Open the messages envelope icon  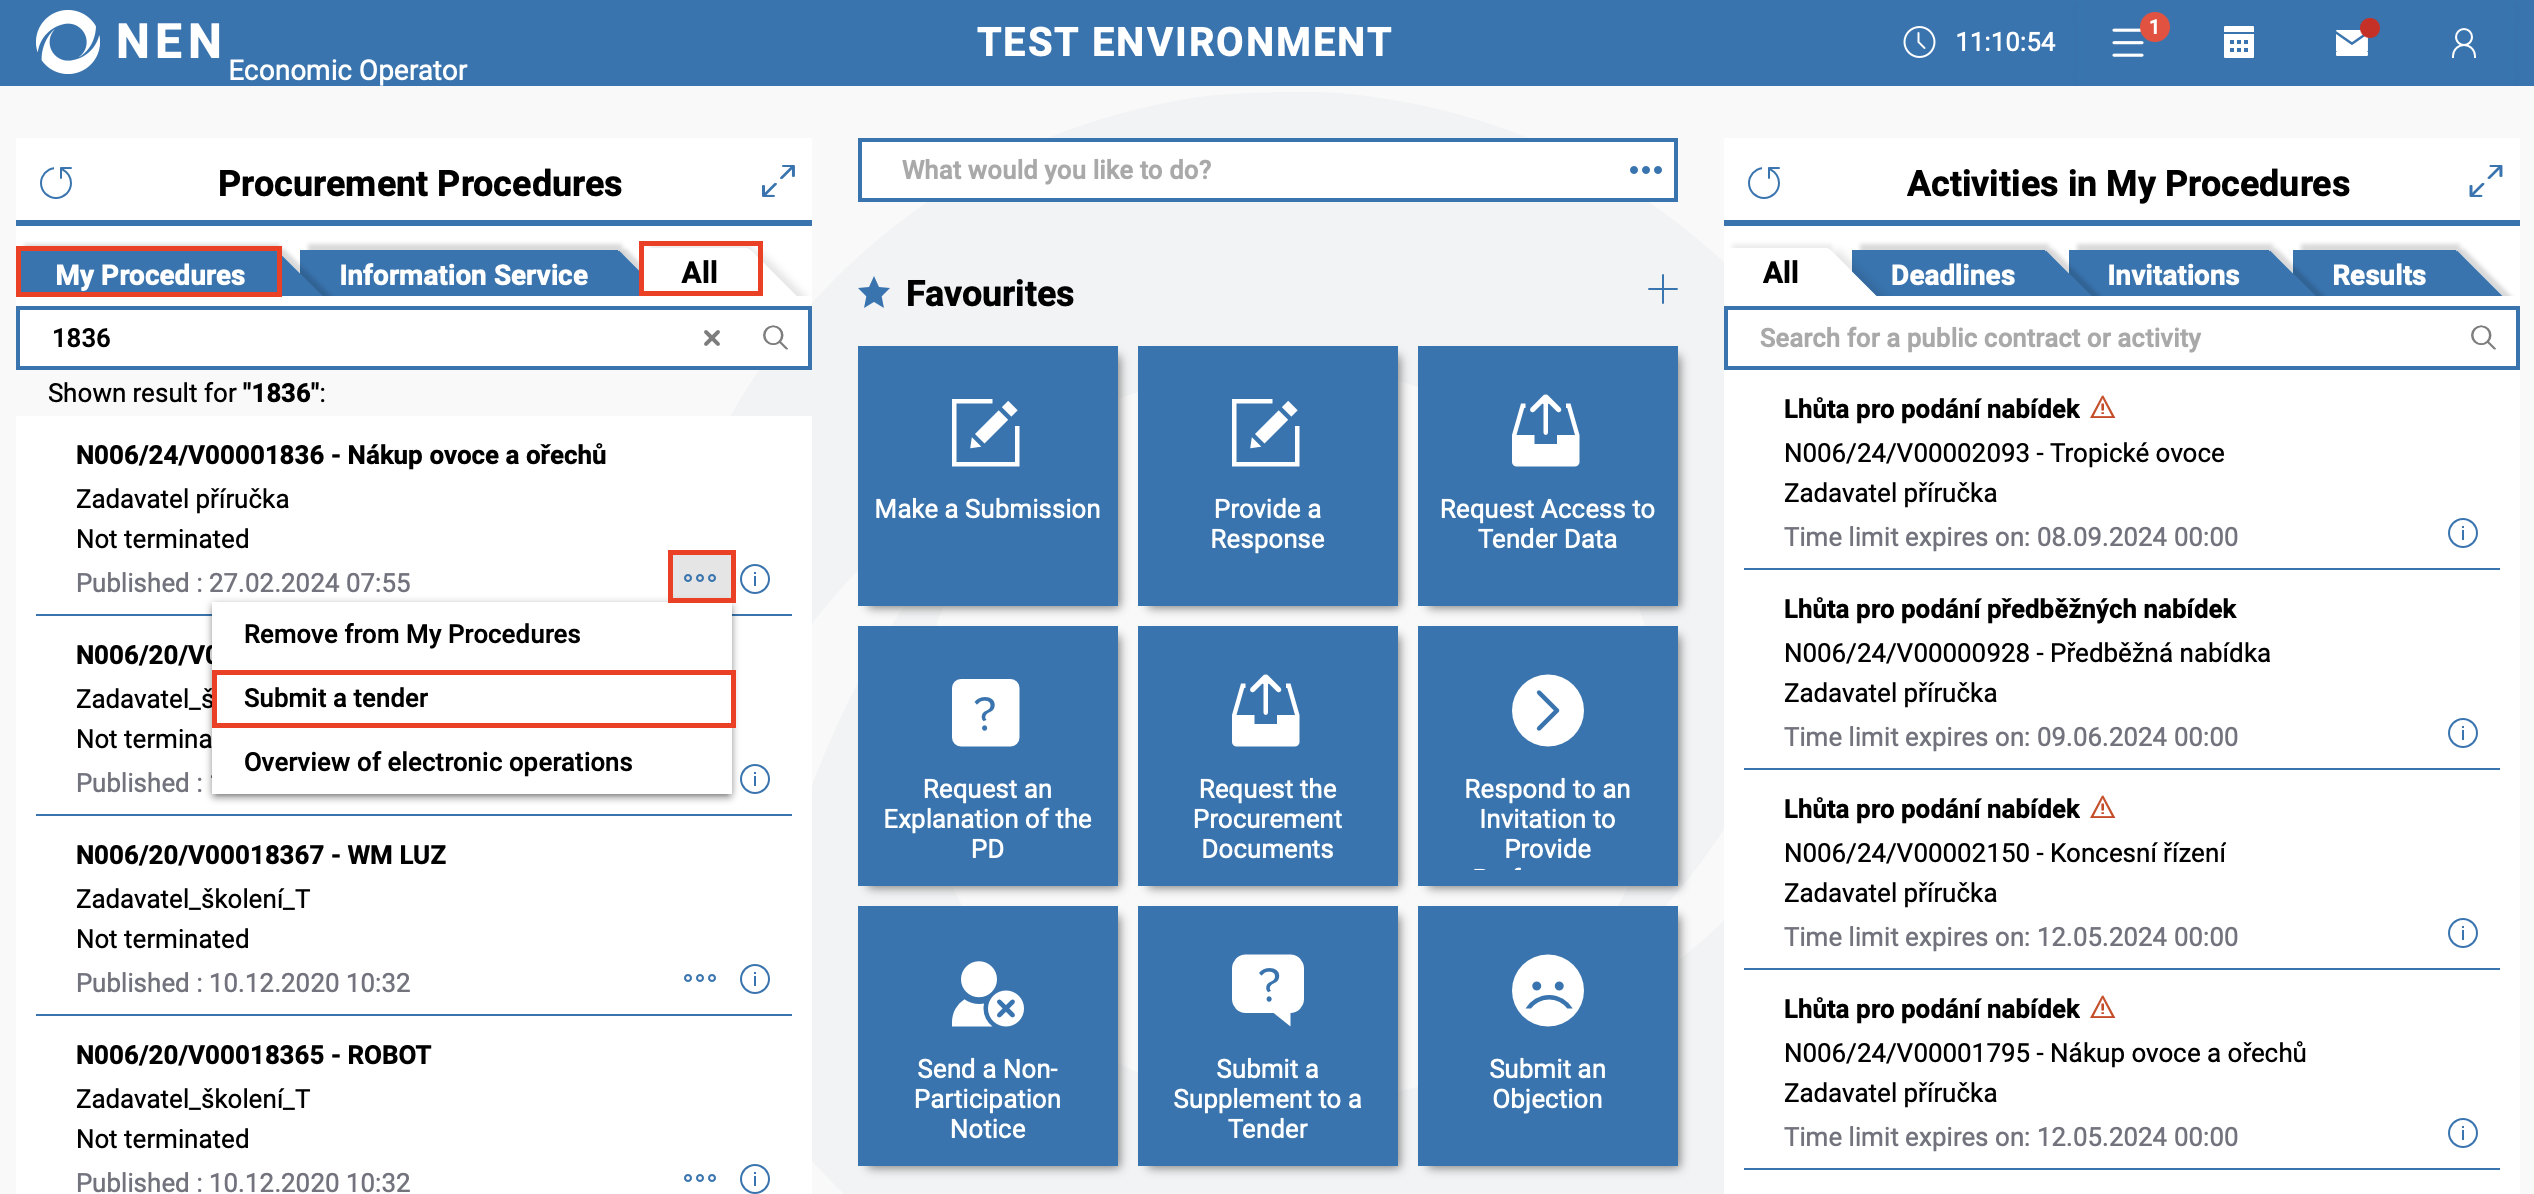click(x=2351, y=43)
